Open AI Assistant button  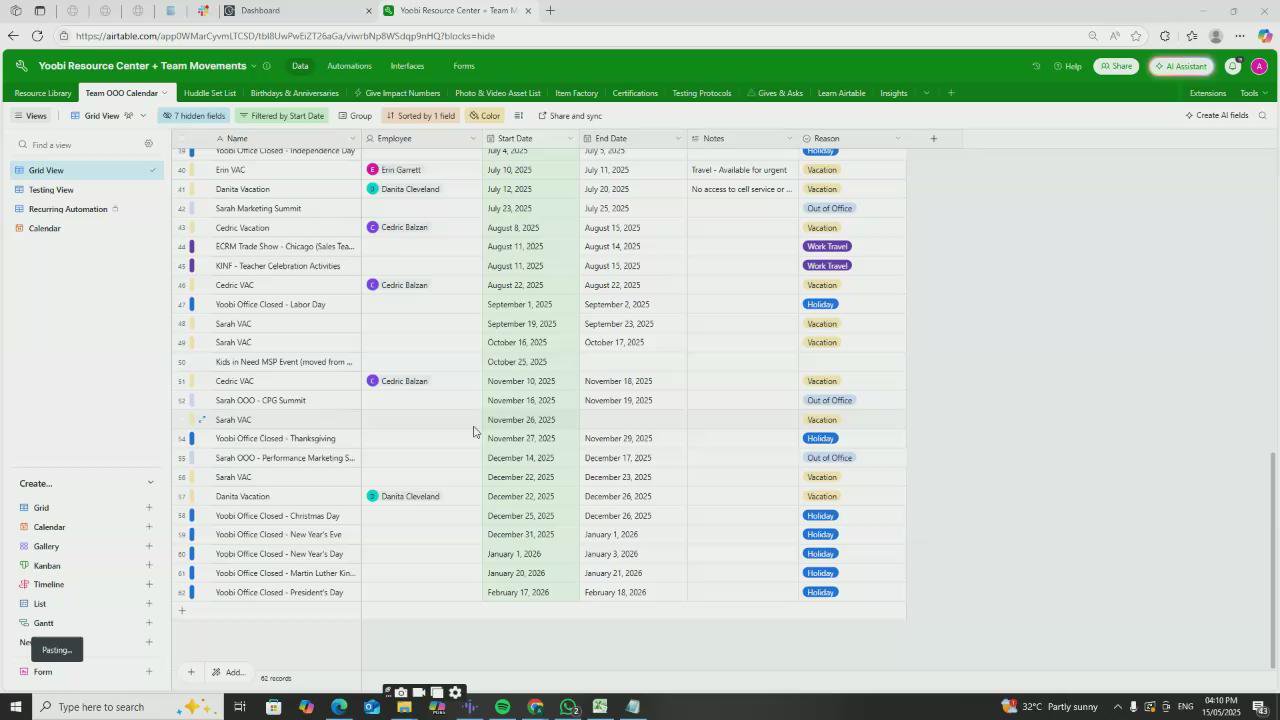(1180, 66)
